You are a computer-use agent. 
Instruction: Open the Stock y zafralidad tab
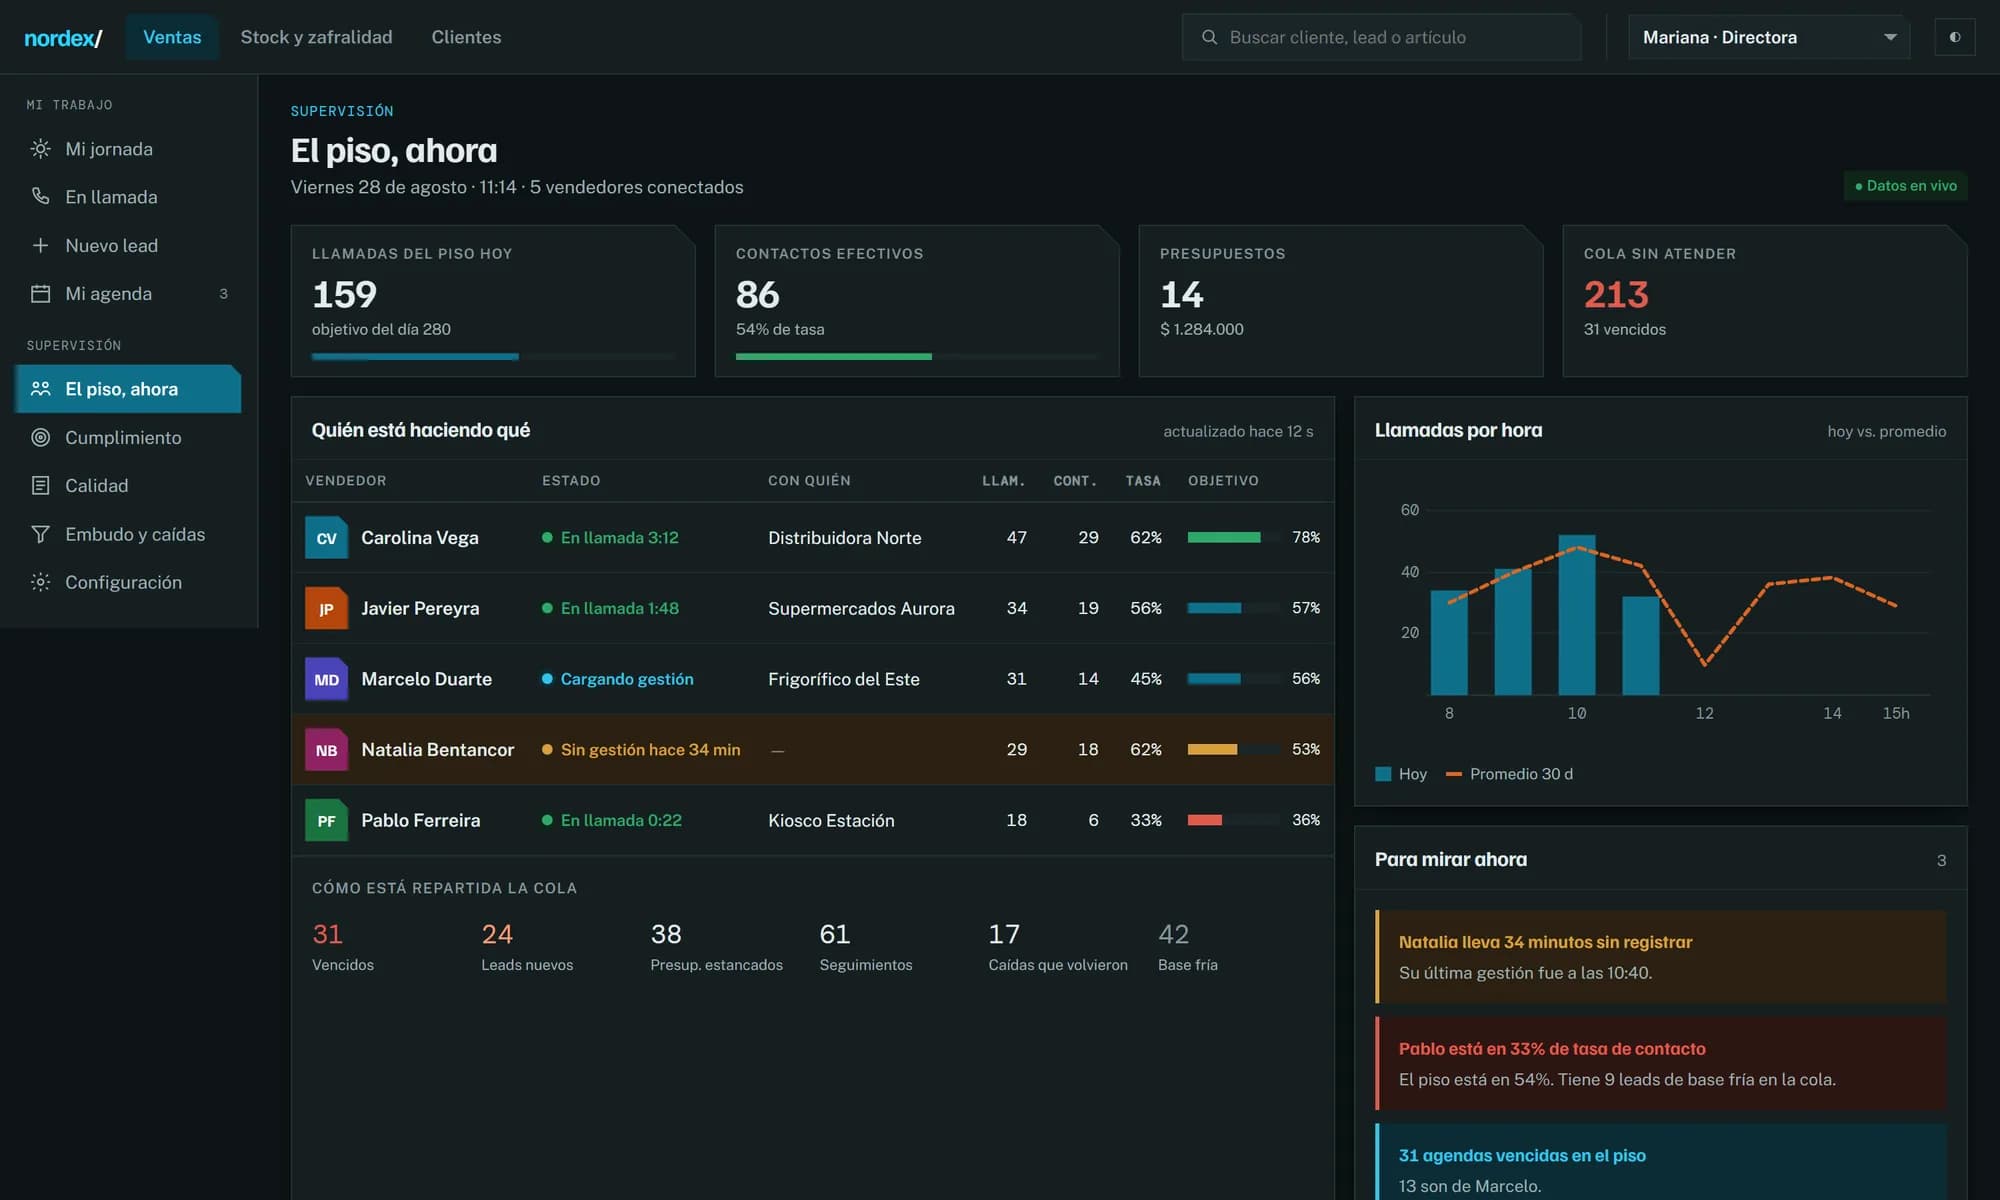pos(316,37)
